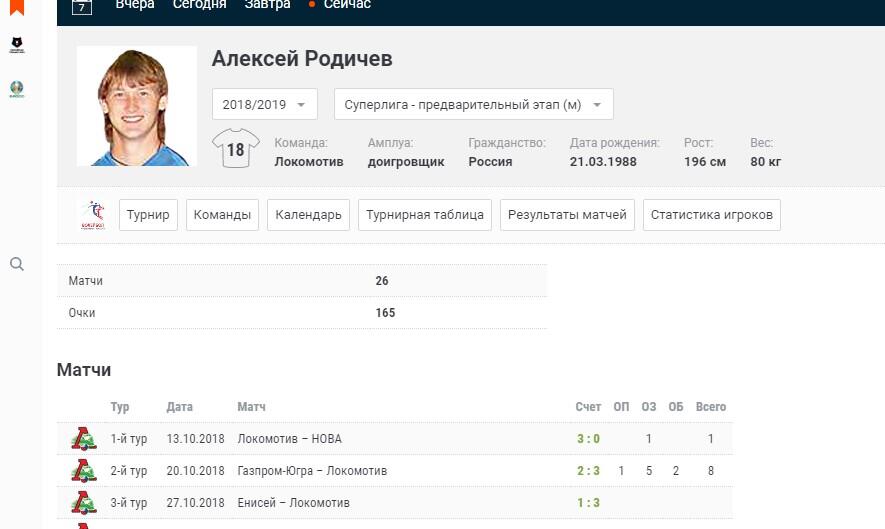This screenshot has height=529, width=885.
Task: Open the Euro tournament logo in sidebar
Action: (x=17, y=89)
